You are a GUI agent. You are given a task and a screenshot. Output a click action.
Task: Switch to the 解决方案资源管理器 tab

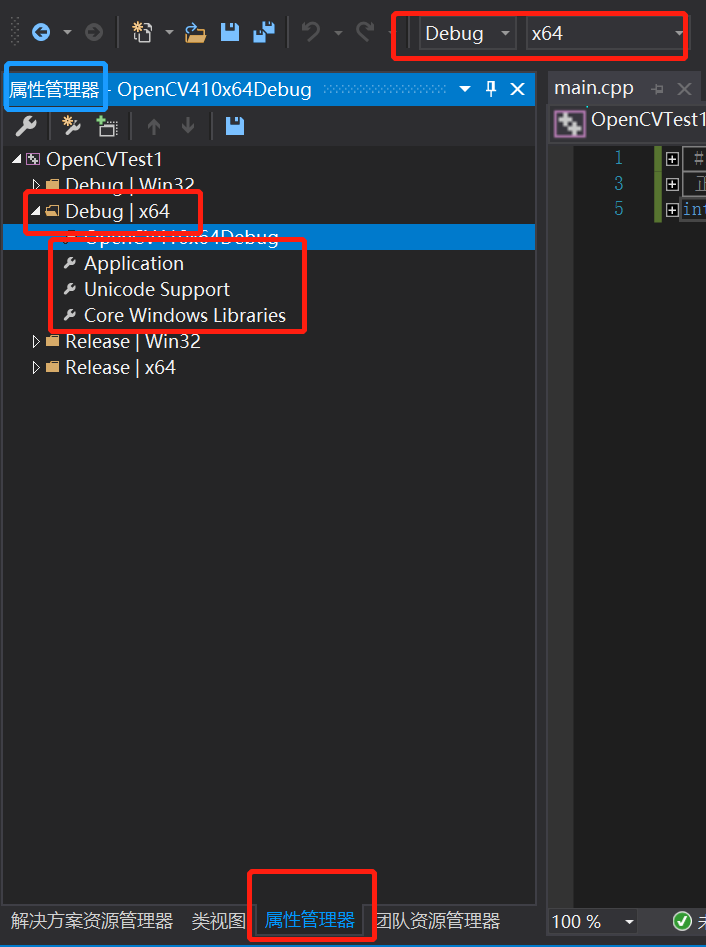pos(92,921)
